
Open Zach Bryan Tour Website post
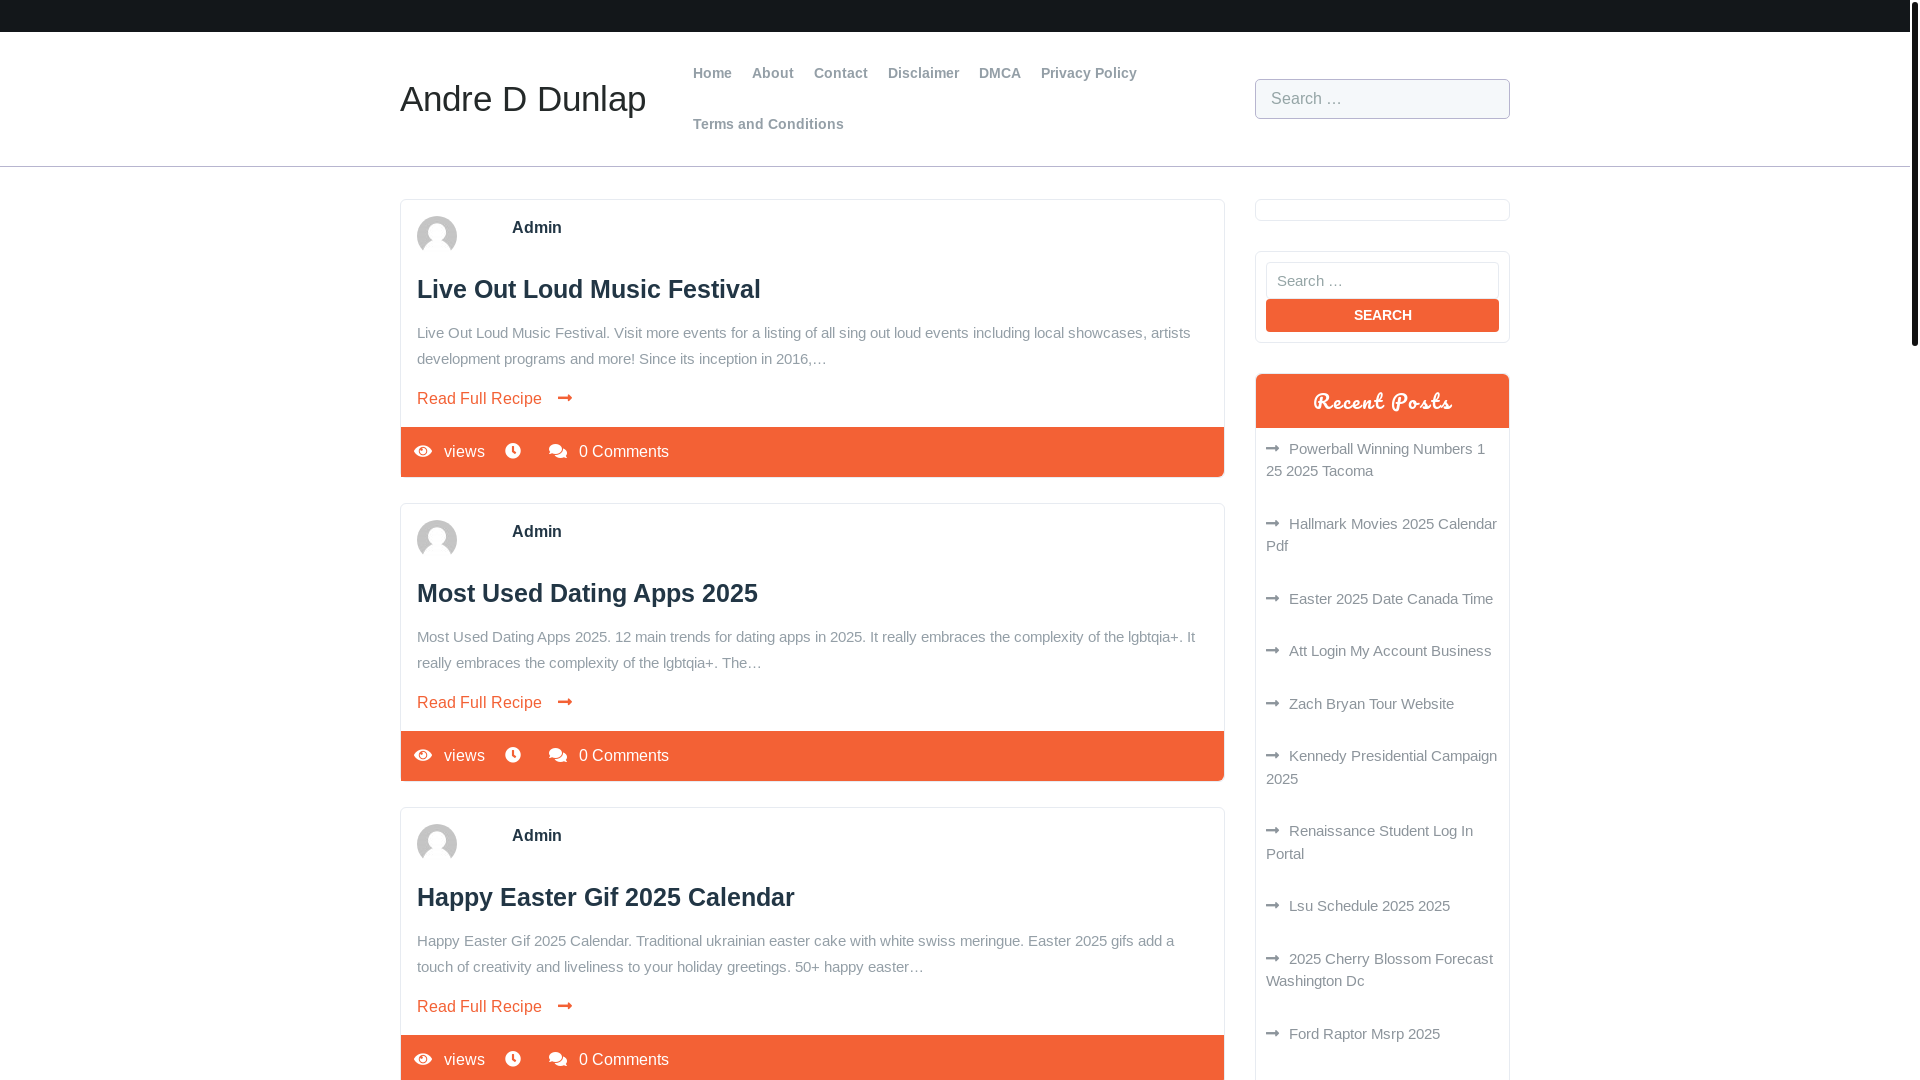coord(1371,704)
